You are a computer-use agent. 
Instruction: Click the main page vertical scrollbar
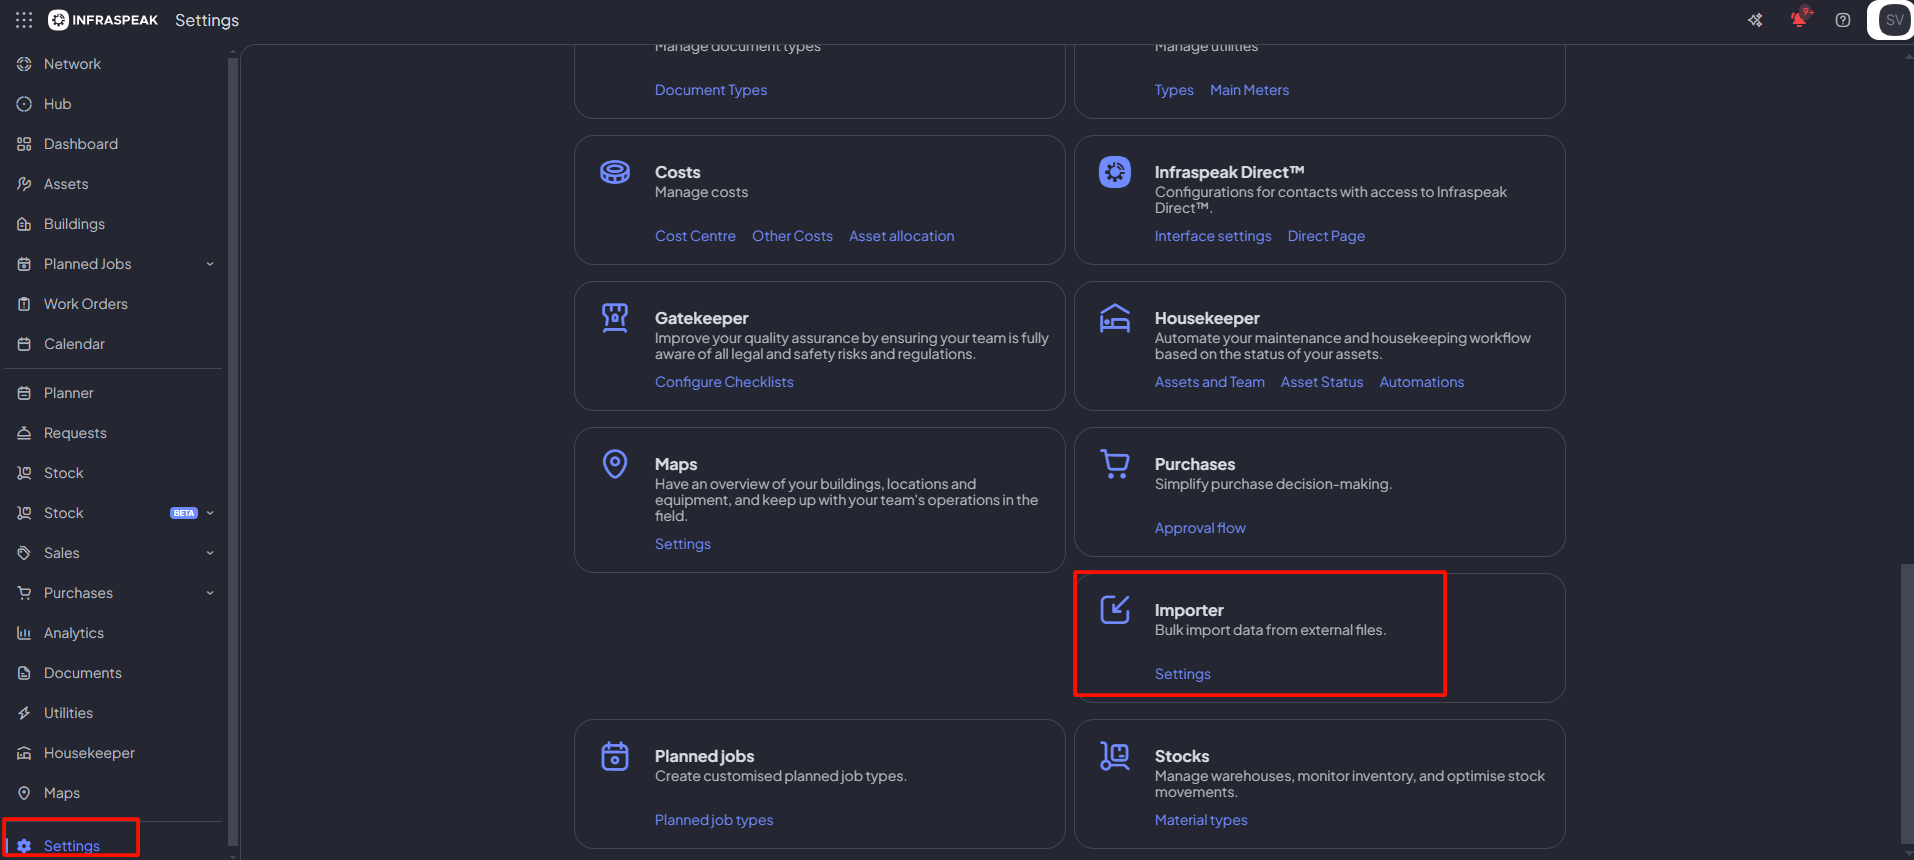1906,705
